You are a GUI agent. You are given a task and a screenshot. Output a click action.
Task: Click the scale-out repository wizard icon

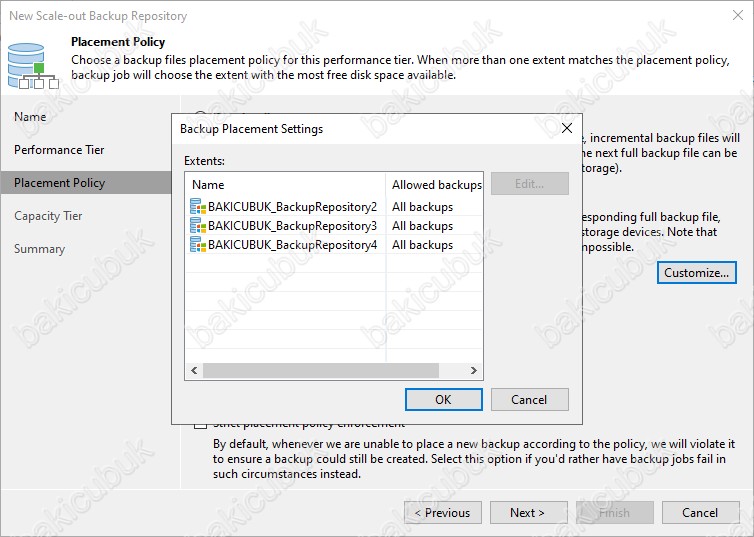(33, 66)
